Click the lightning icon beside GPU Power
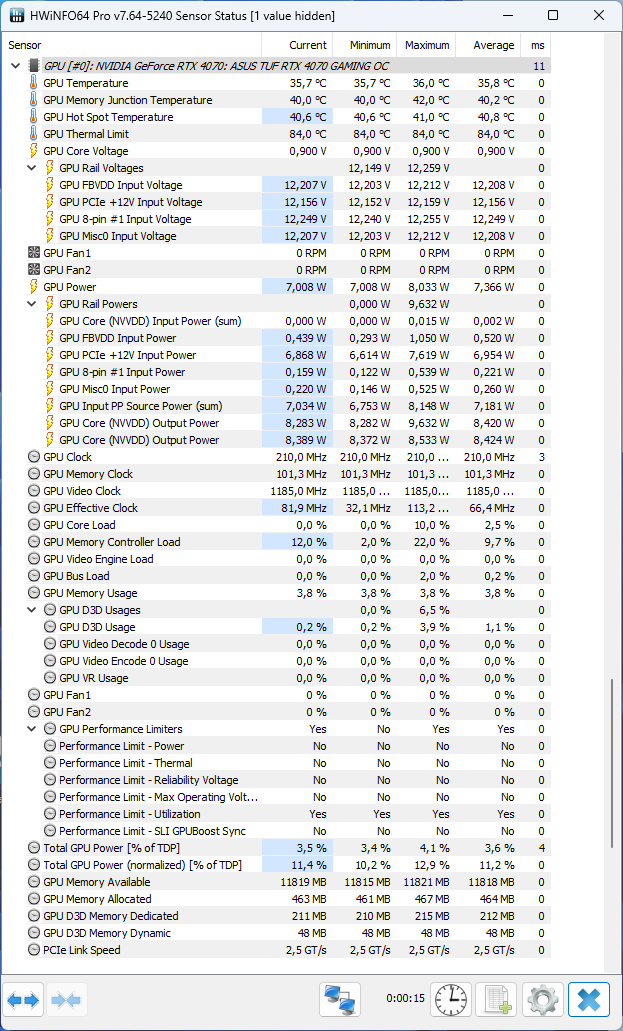 click(34, 287)
